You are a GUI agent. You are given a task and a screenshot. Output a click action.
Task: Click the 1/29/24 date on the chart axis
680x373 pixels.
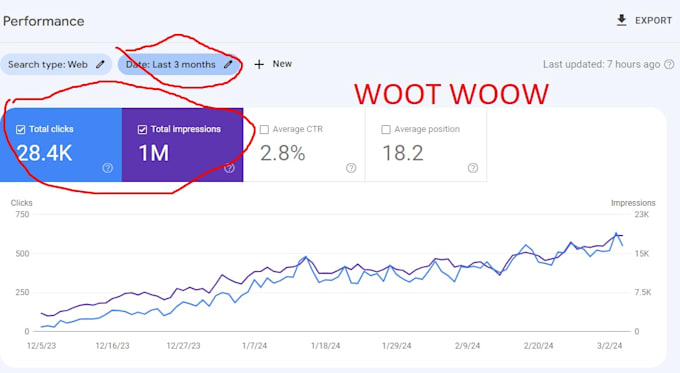tap(396, 346)
